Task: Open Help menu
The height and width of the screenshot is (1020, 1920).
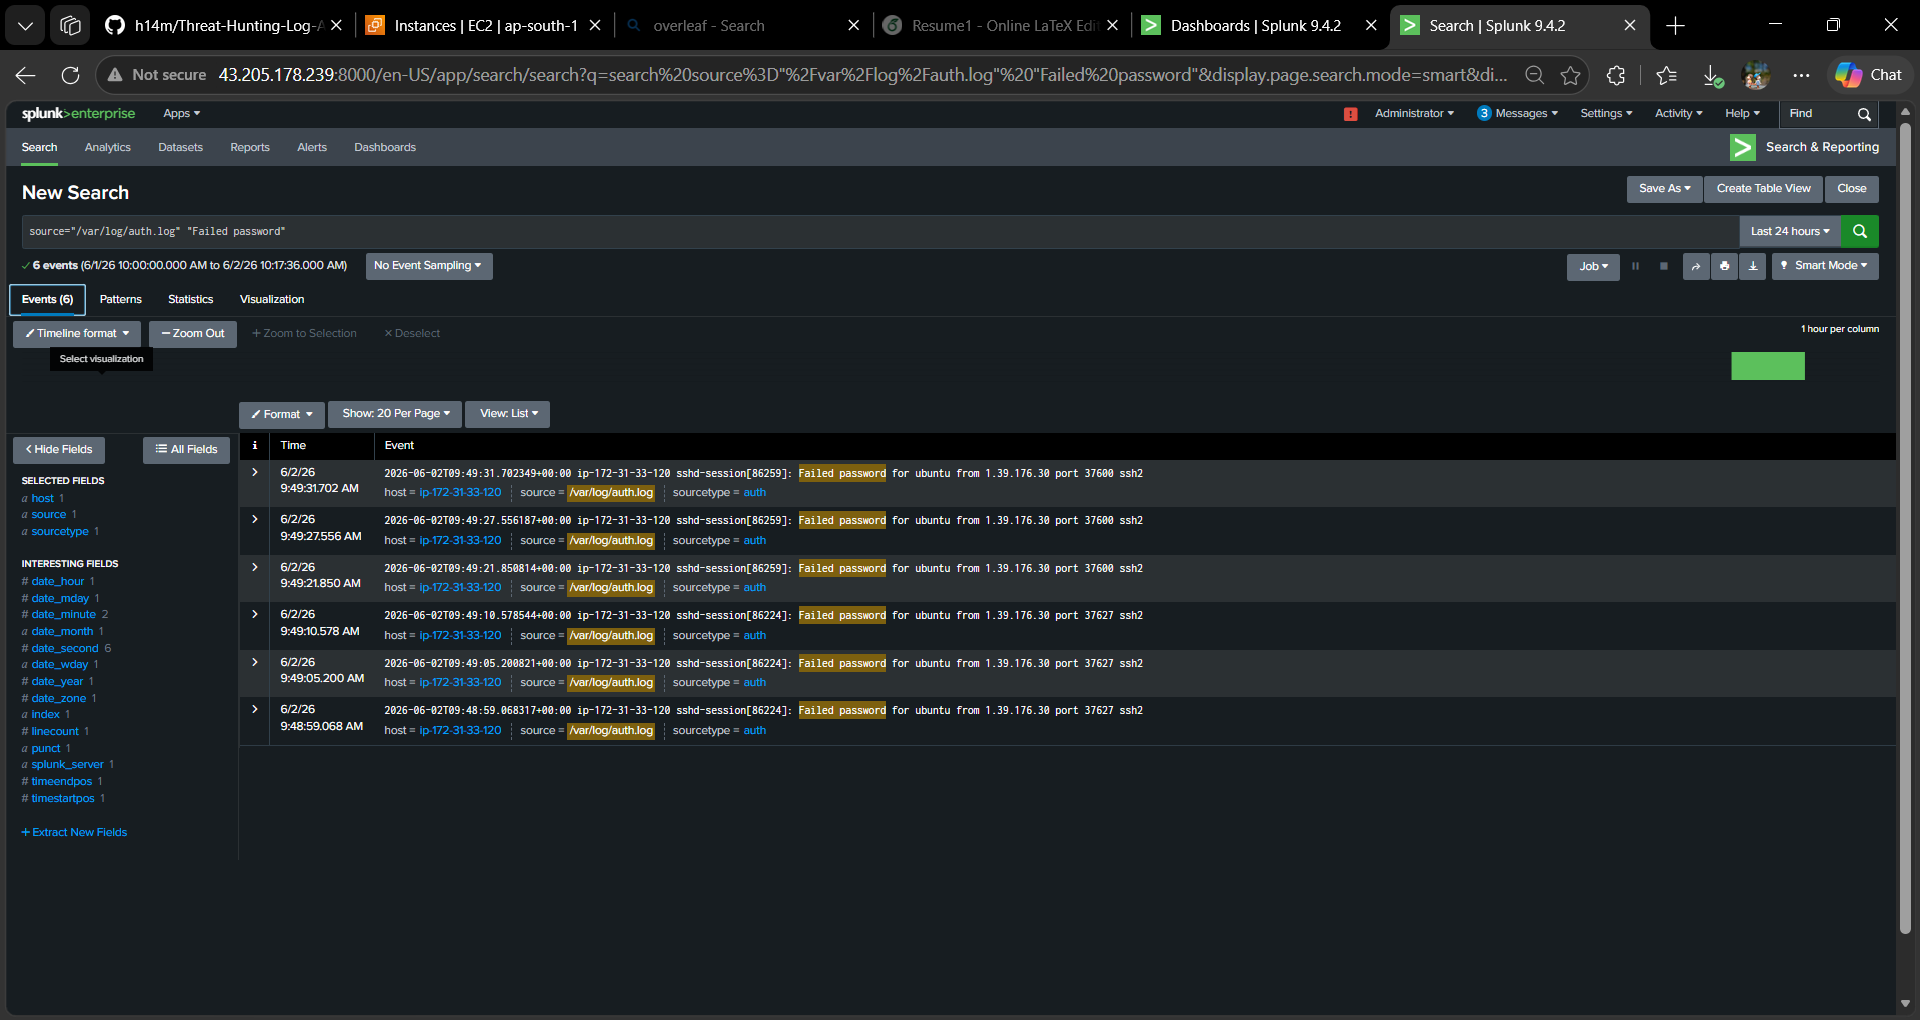Action: tap(1742, 114)
